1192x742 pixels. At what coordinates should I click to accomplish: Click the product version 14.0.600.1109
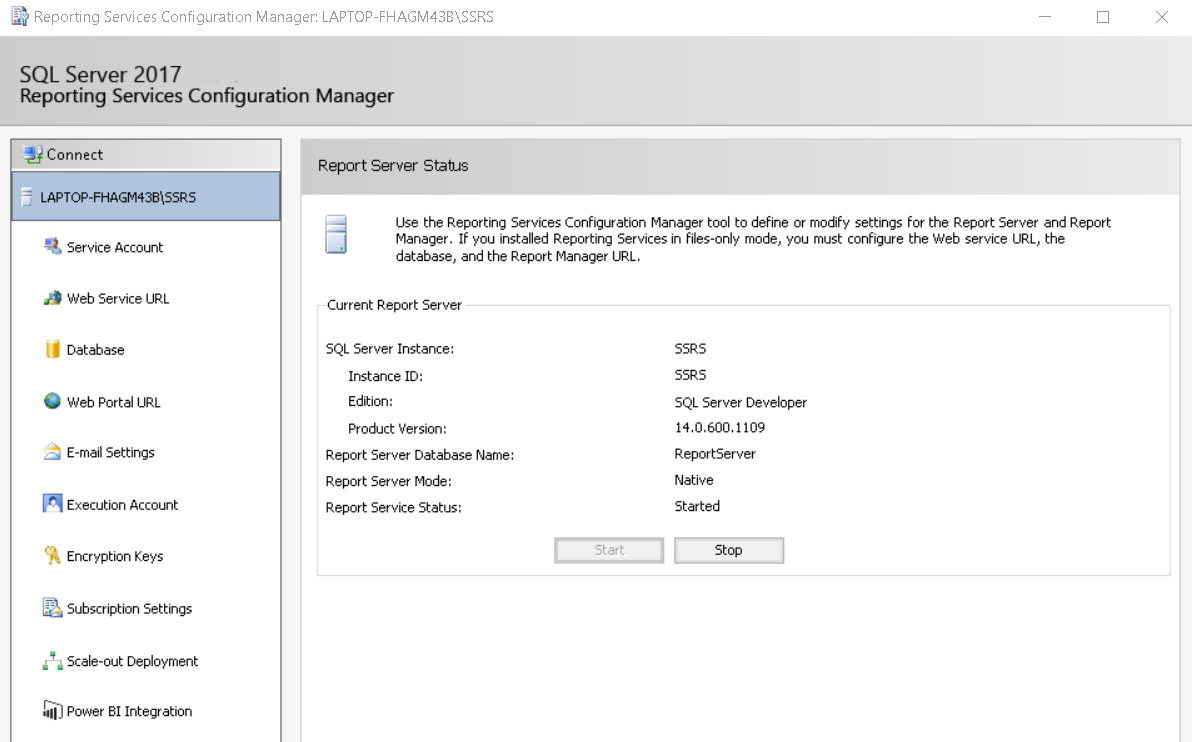(x=719, y=427)
